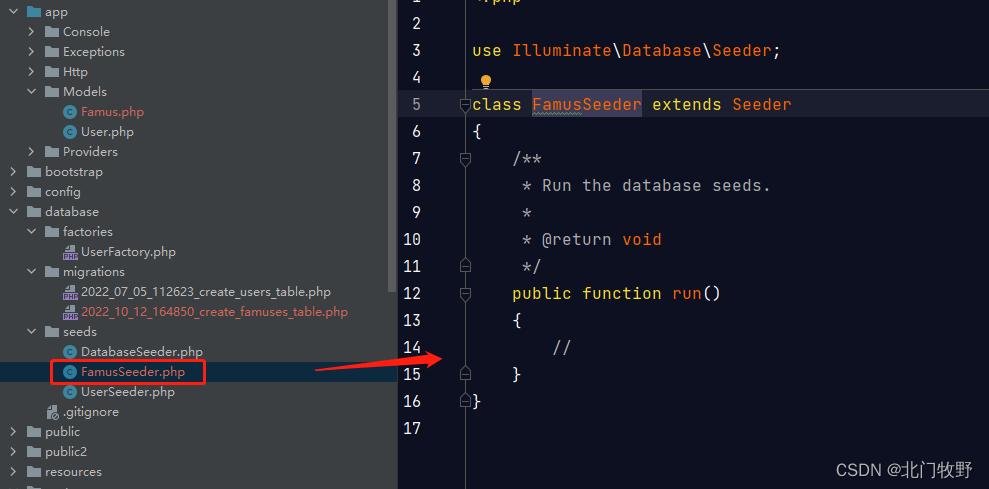
Task: Click the config folder icon
Action: click(34, 192)
